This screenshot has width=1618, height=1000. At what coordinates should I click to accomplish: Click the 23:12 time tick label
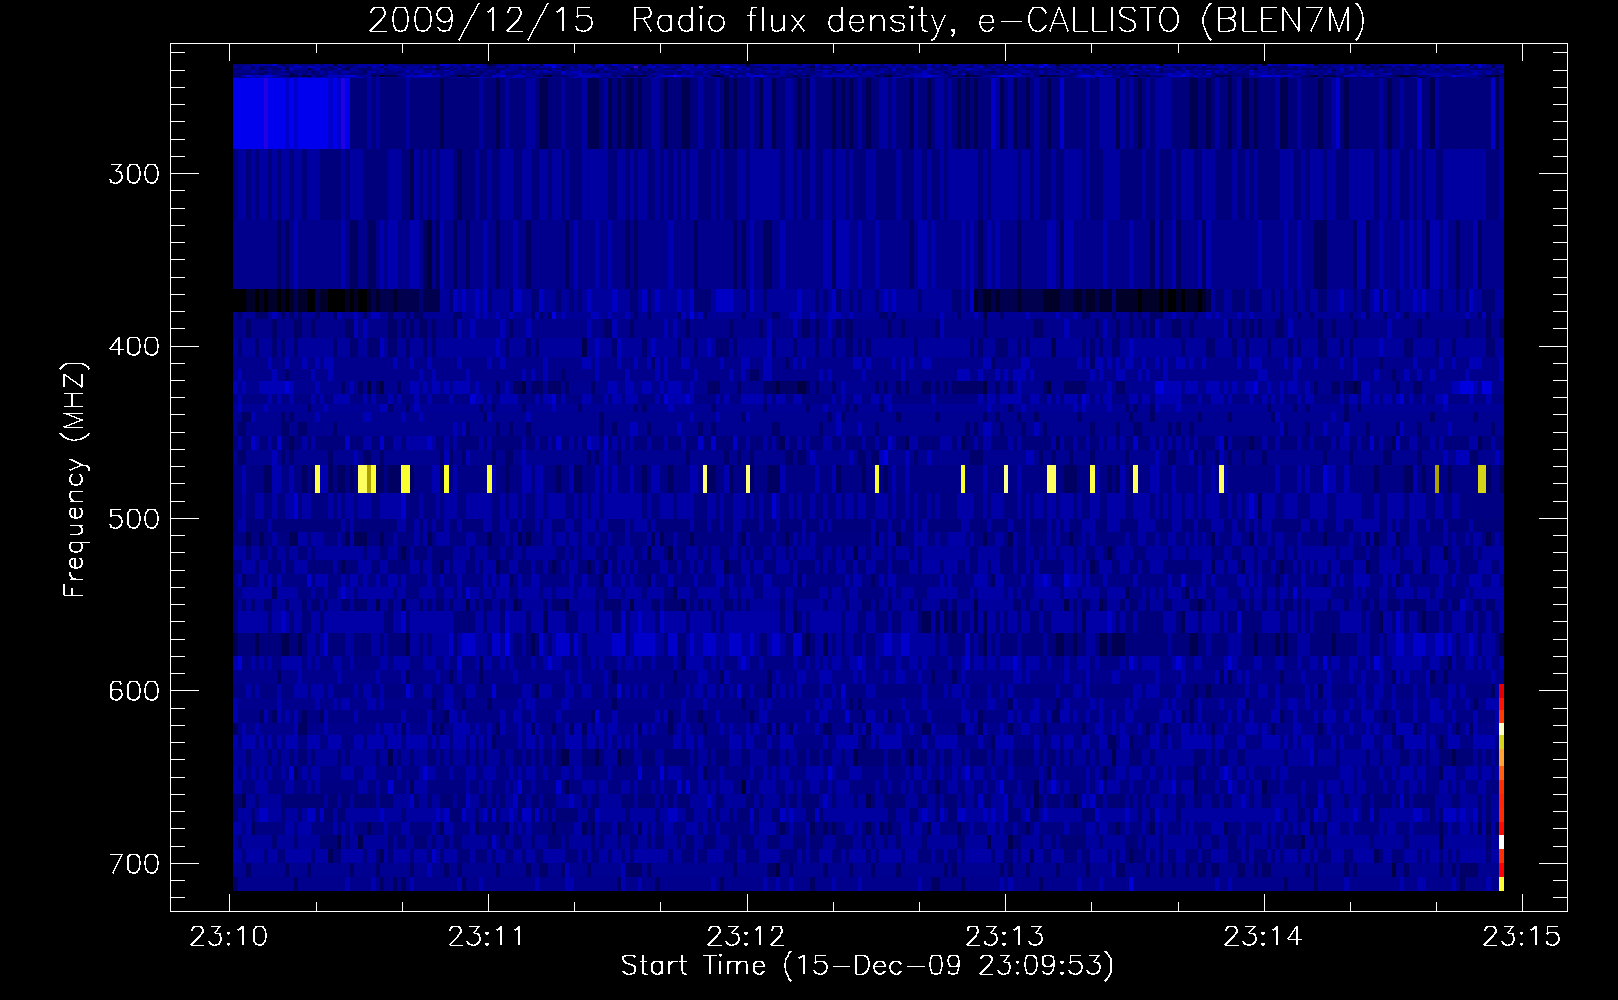click(746, 937)
